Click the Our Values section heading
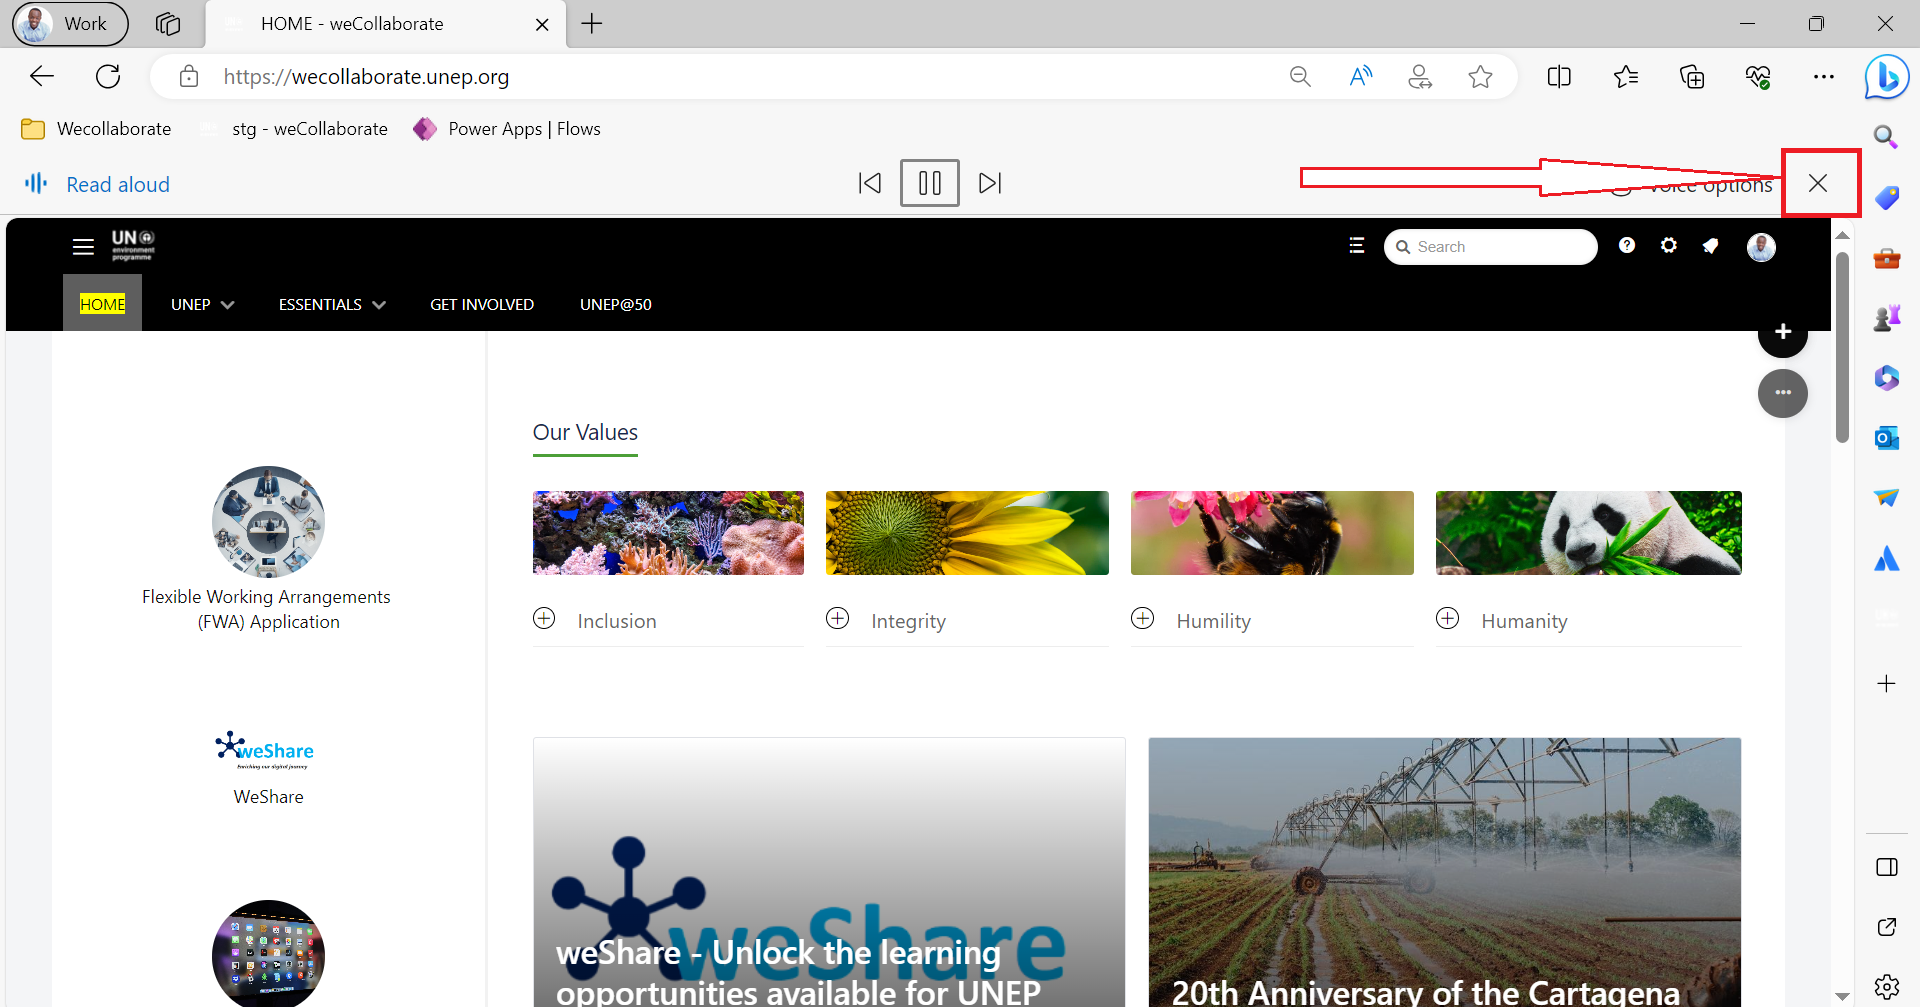This screenshot has width=1920, height=1007. 585,432
